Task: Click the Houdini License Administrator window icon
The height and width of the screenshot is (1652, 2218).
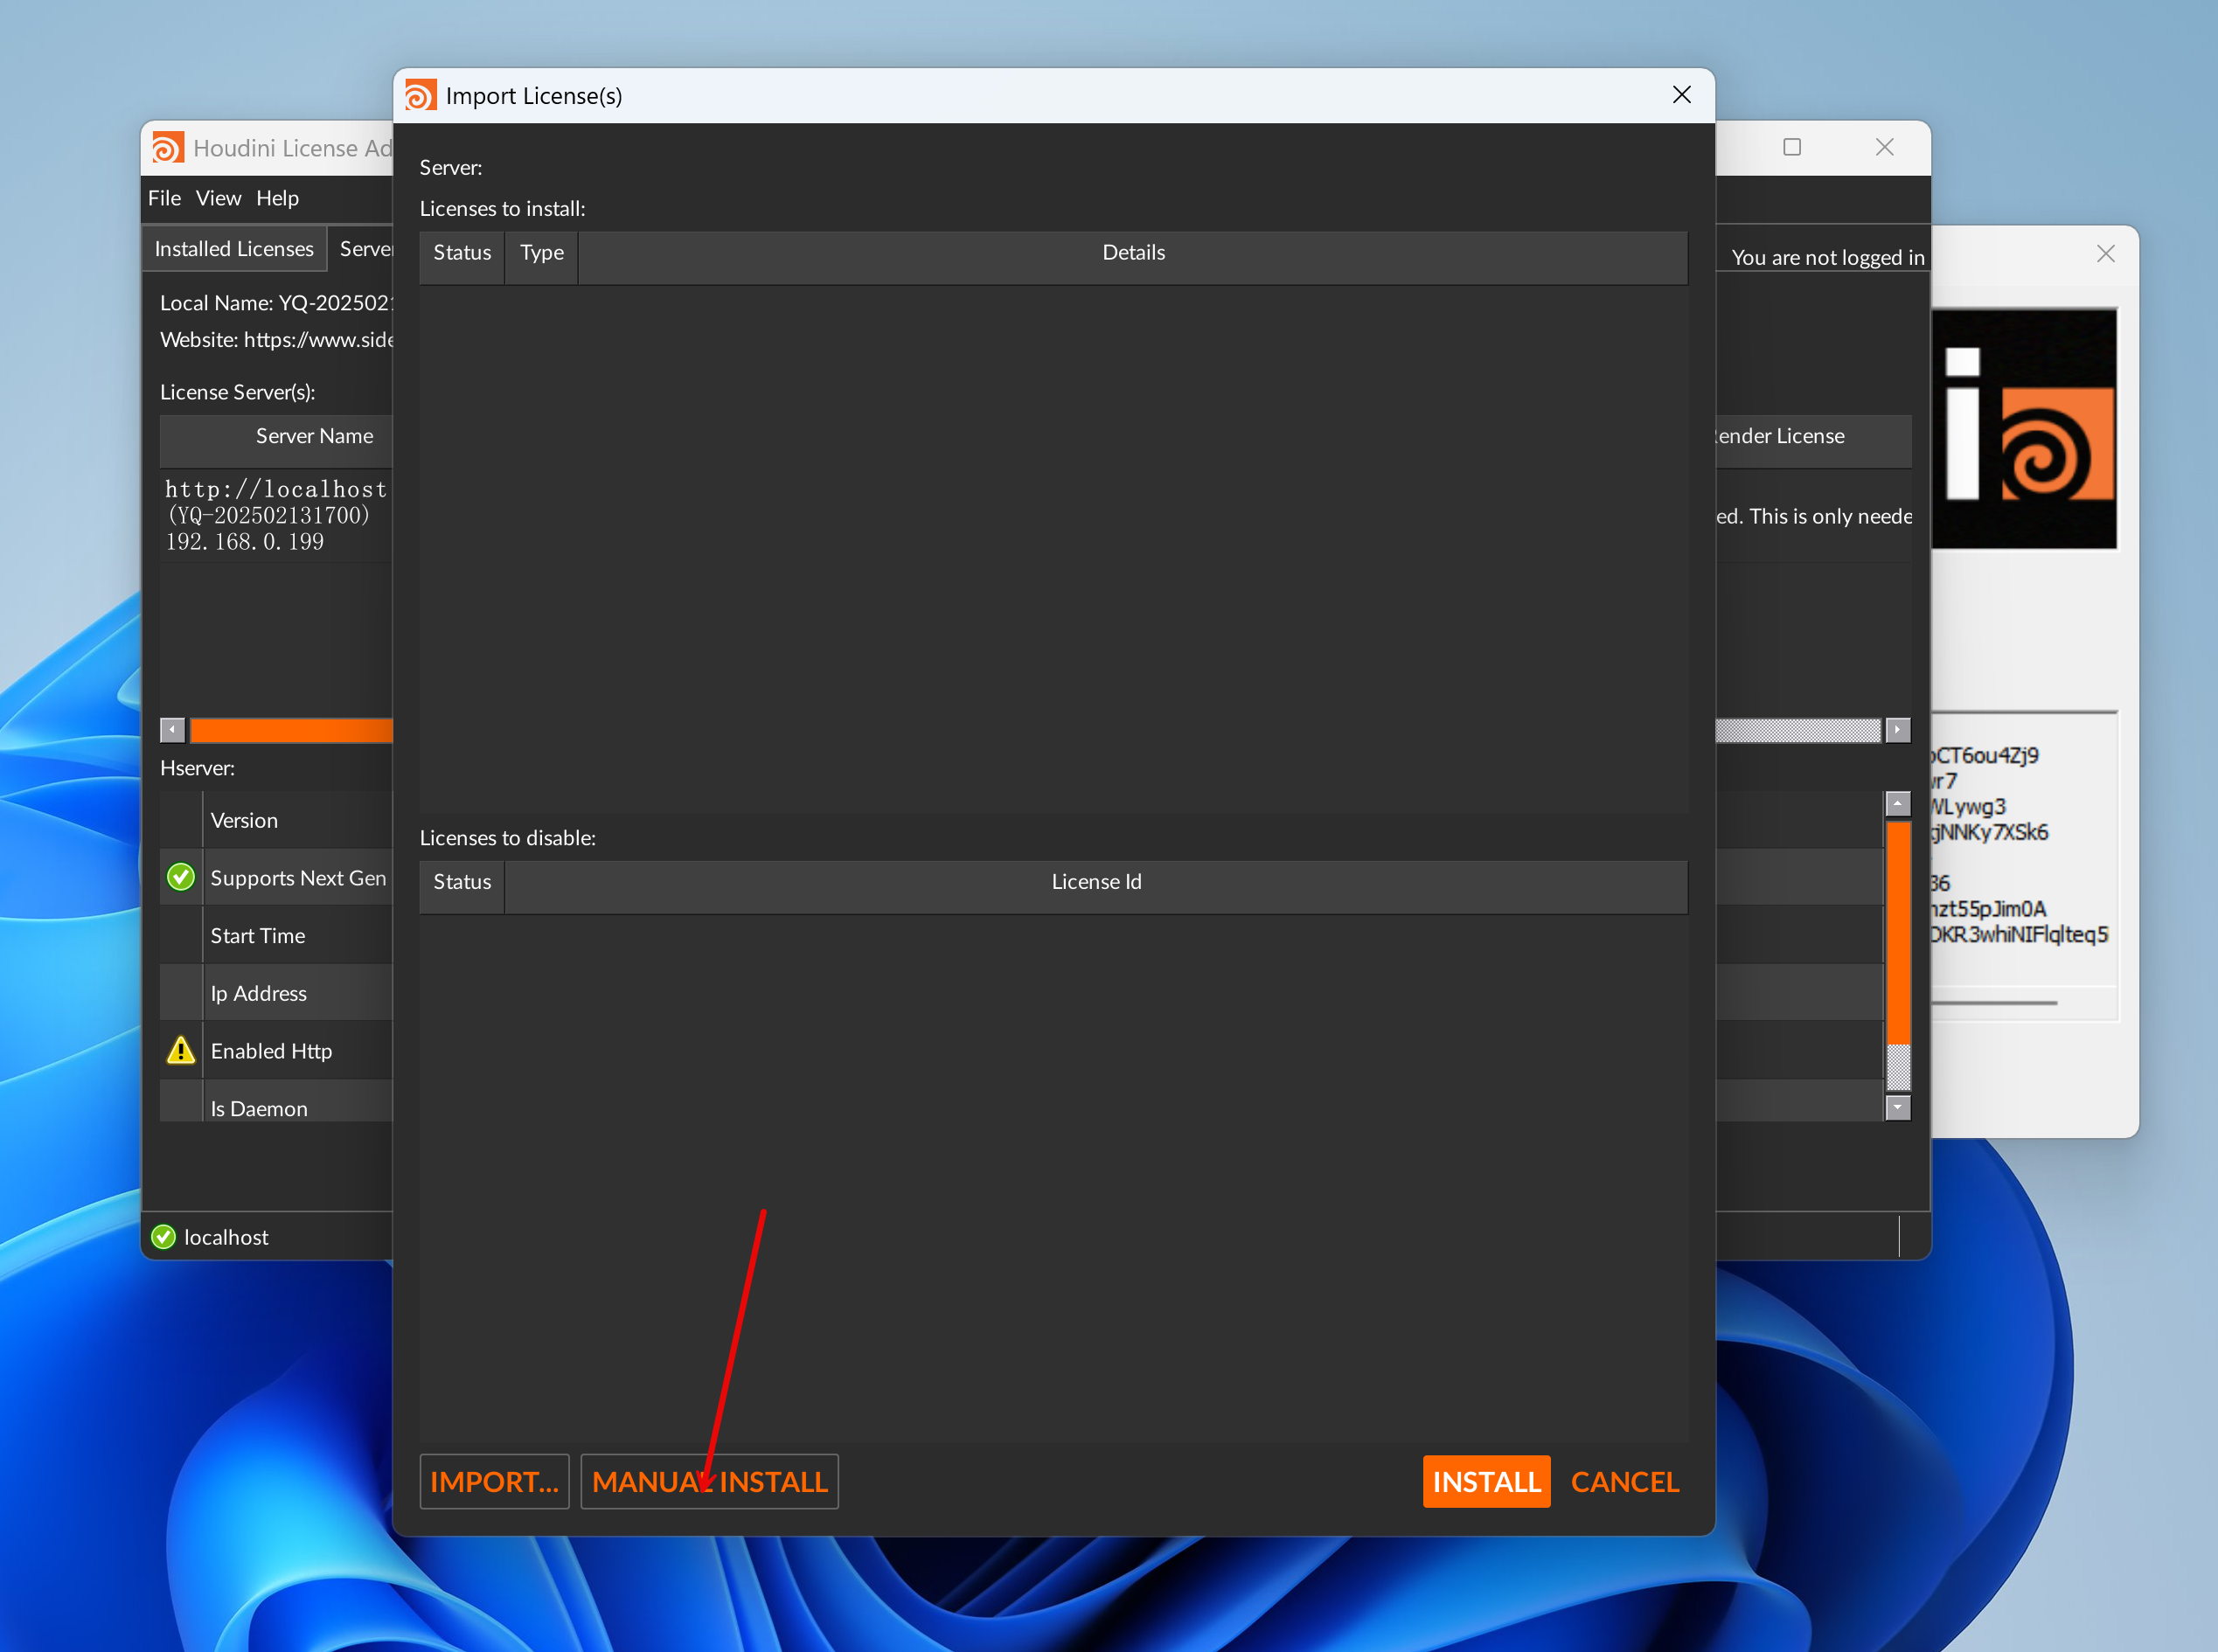Action: click(167, 148)
